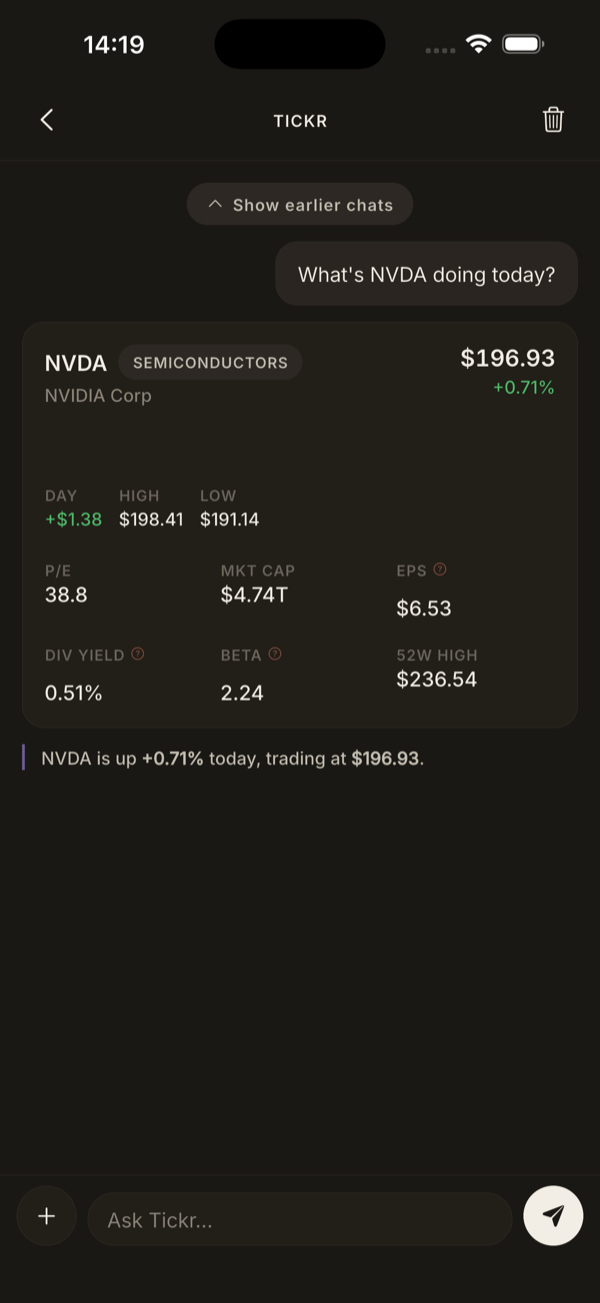Screen dimensions: 600x1303
Task: Expand Show earlier chats
Action: coord(300,204)
